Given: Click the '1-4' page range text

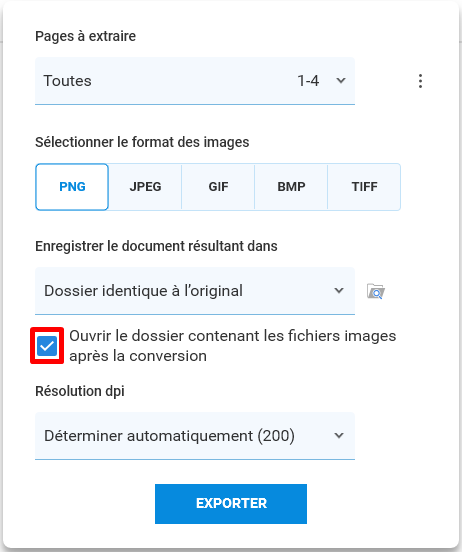Looking at the screenshot, I should point(308,81).
